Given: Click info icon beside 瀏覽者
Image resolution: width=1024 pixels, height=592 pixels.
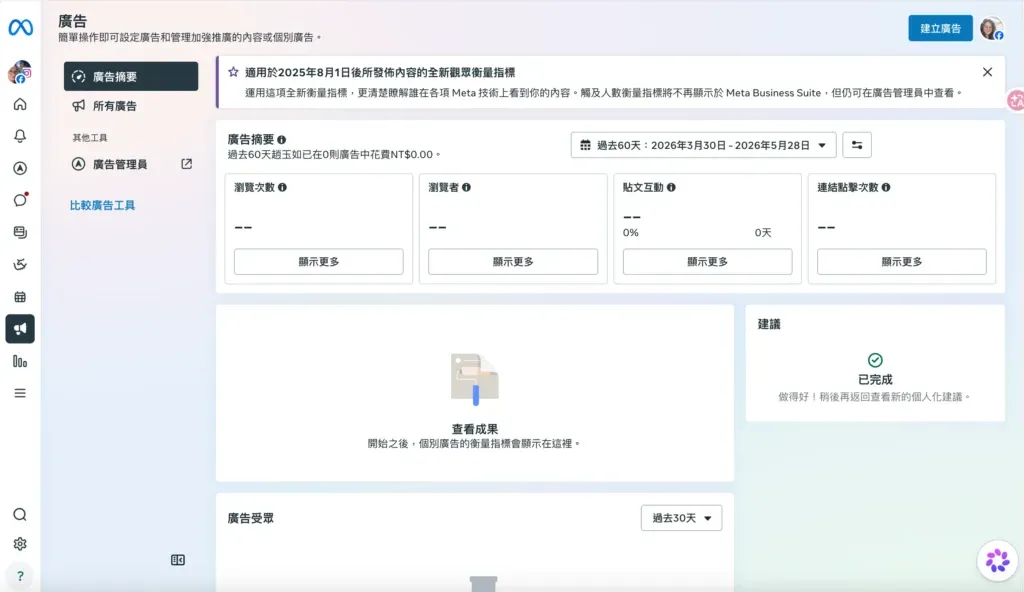Looking at the screenshot, I should [x=466, y=188].
